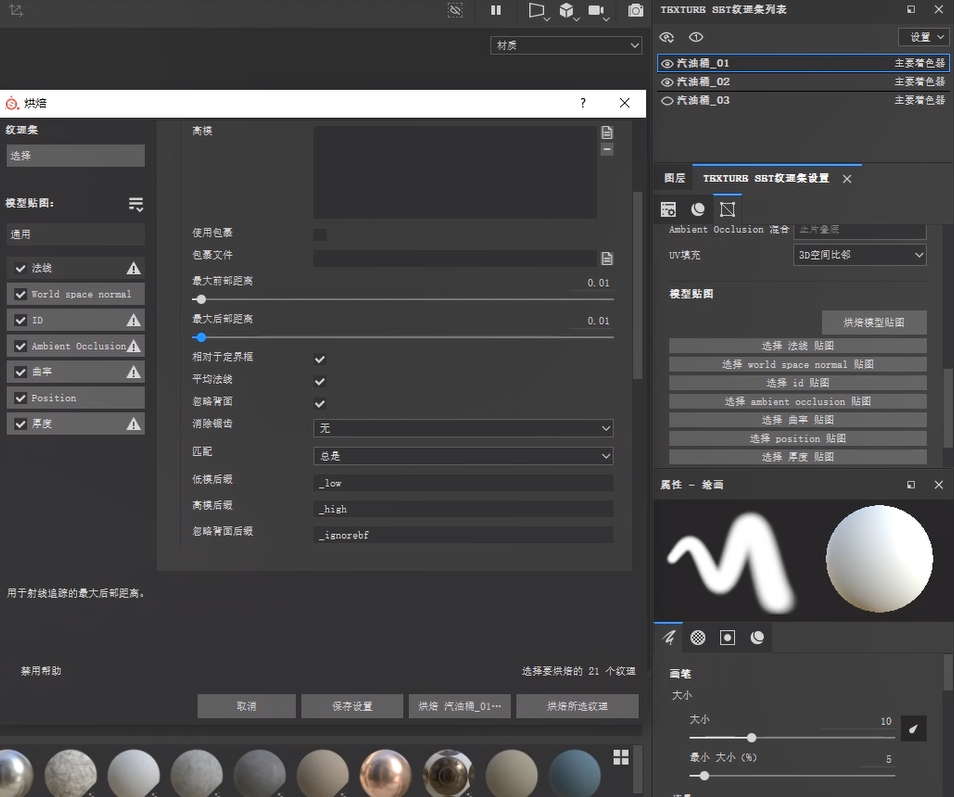
Task: Switch to the 图层 tab
Action: pyautogui.click(x=675, y=178)
